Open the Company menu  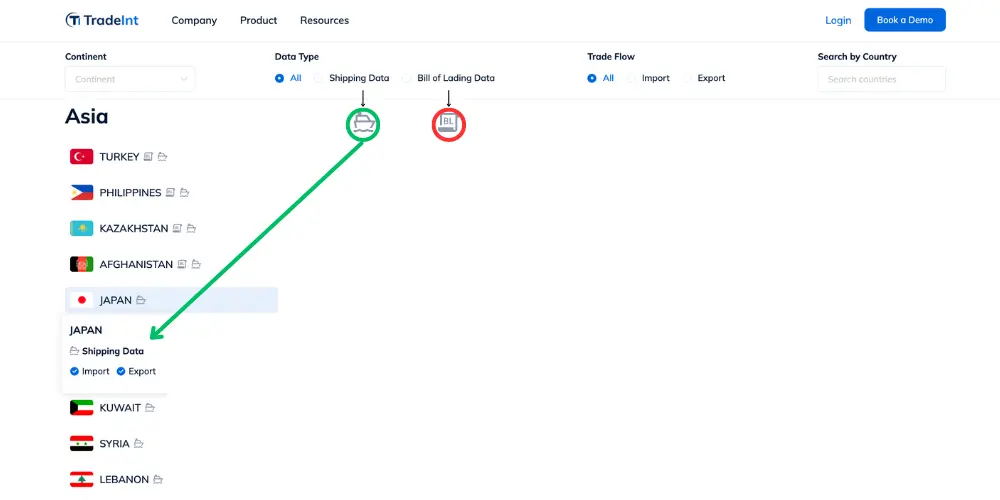[194, 20]
